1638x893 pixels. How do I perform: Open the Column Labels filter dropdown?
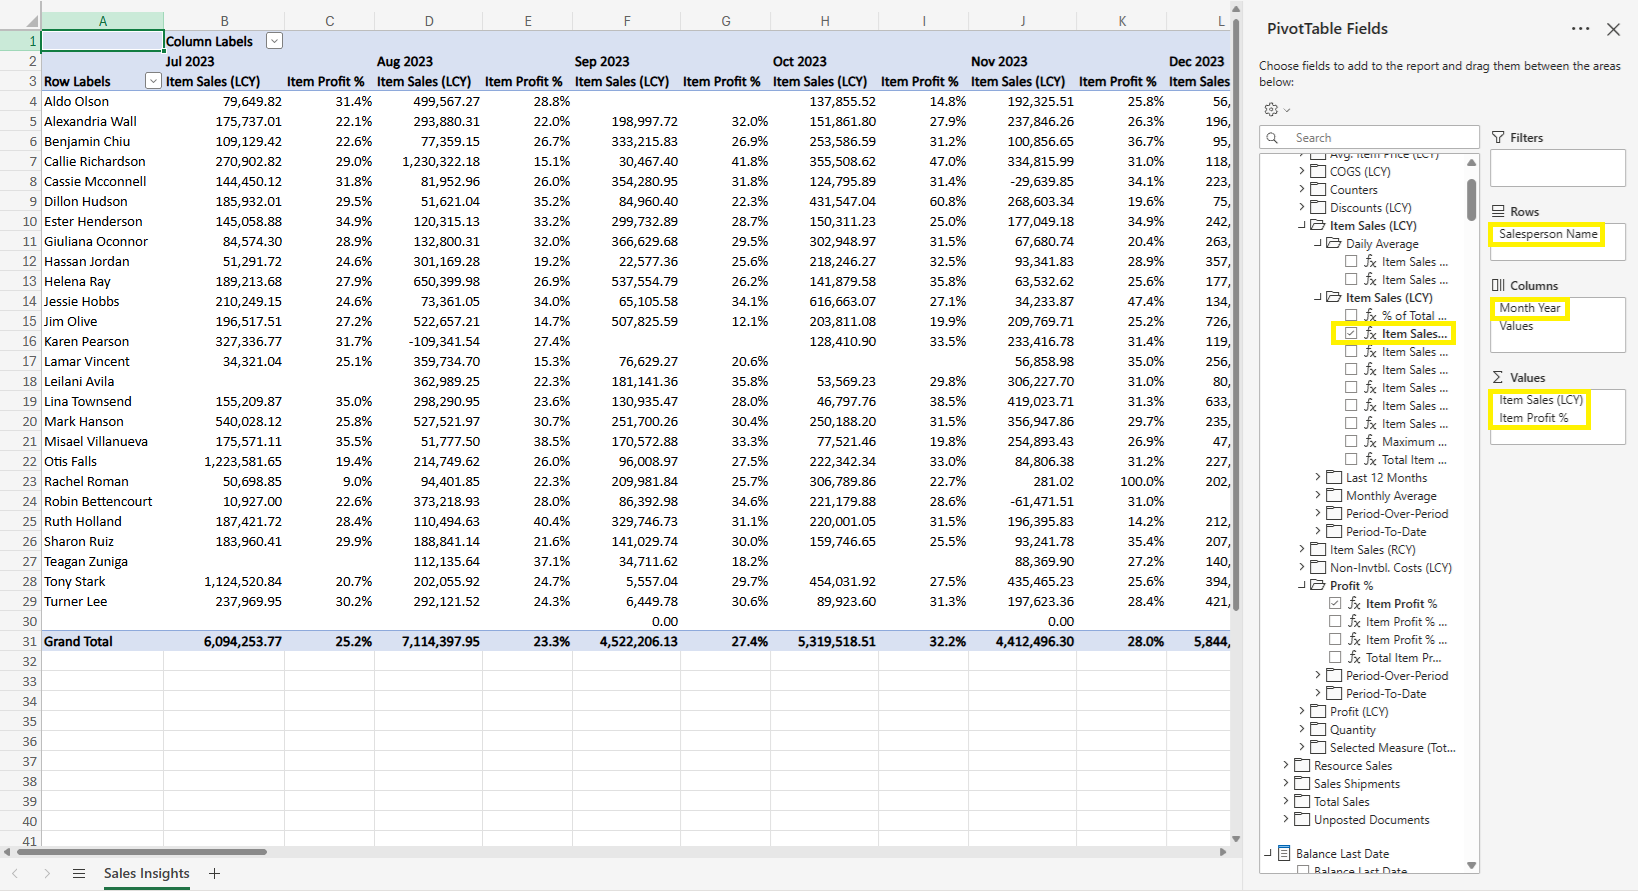coord(274,41)
